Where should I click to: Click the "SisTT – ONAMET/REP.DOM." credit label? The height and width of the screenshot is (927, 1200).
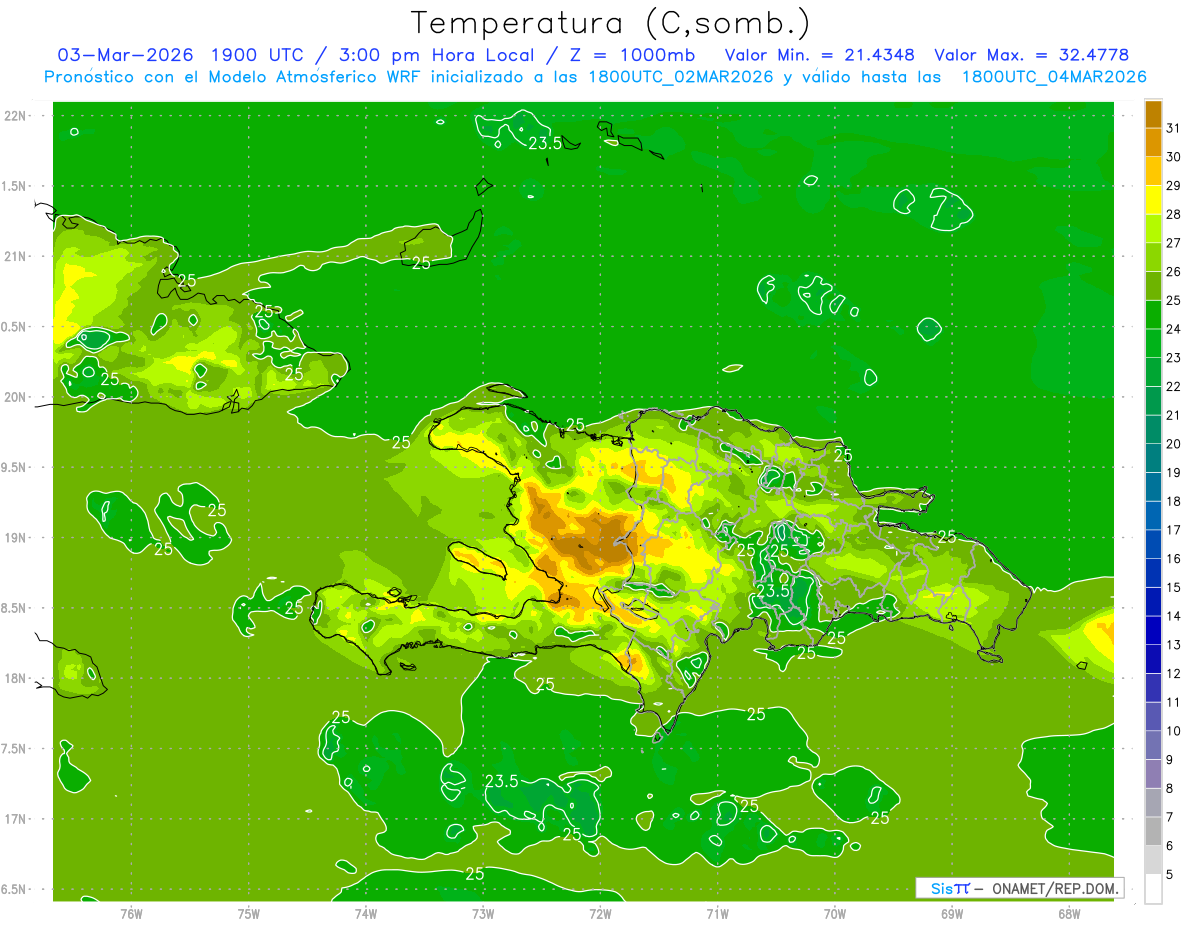pyautogui.click(x=1020, y=888)
